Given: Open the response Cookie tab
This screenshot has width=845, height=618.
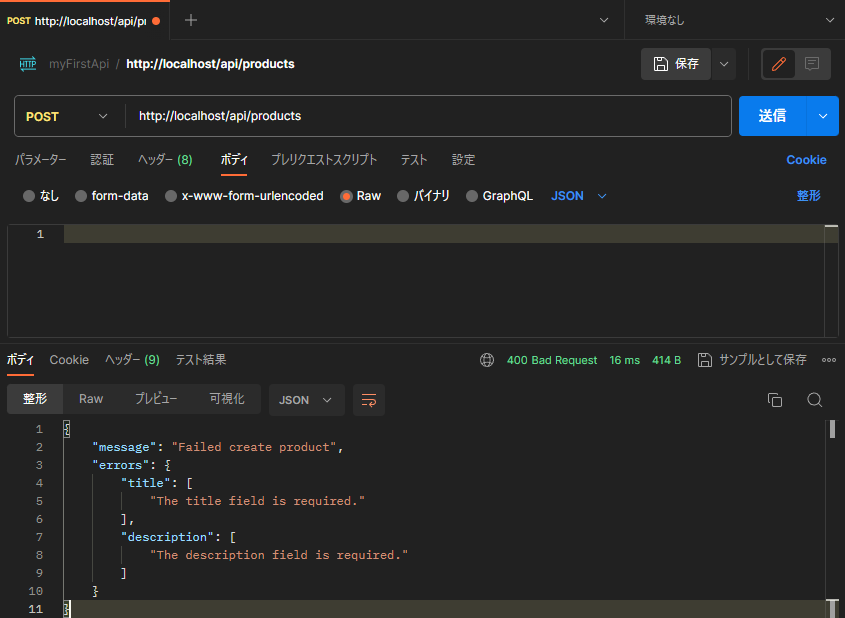Looking at the screenshot, I should click(69, 360).
